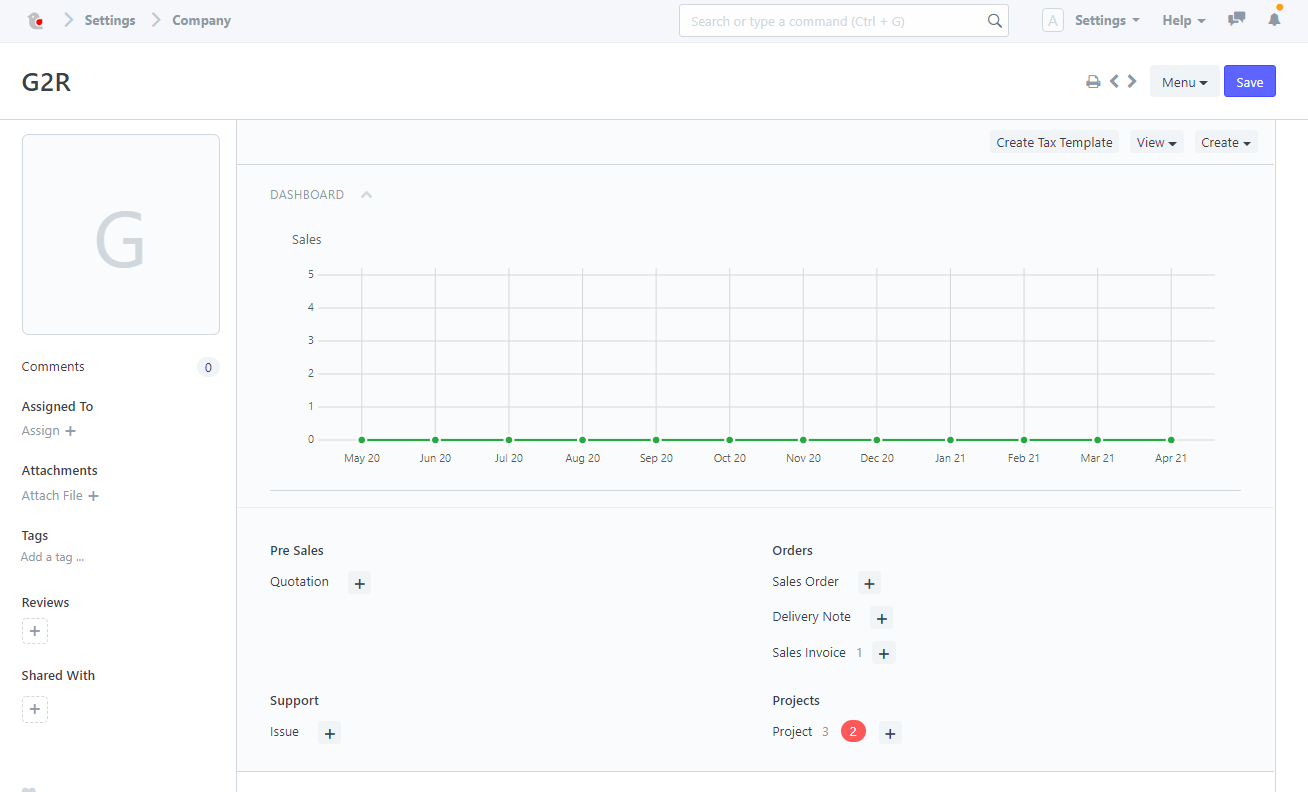Click the Assign link
This screenshot has height=792, width=1308.
[41, 430]
